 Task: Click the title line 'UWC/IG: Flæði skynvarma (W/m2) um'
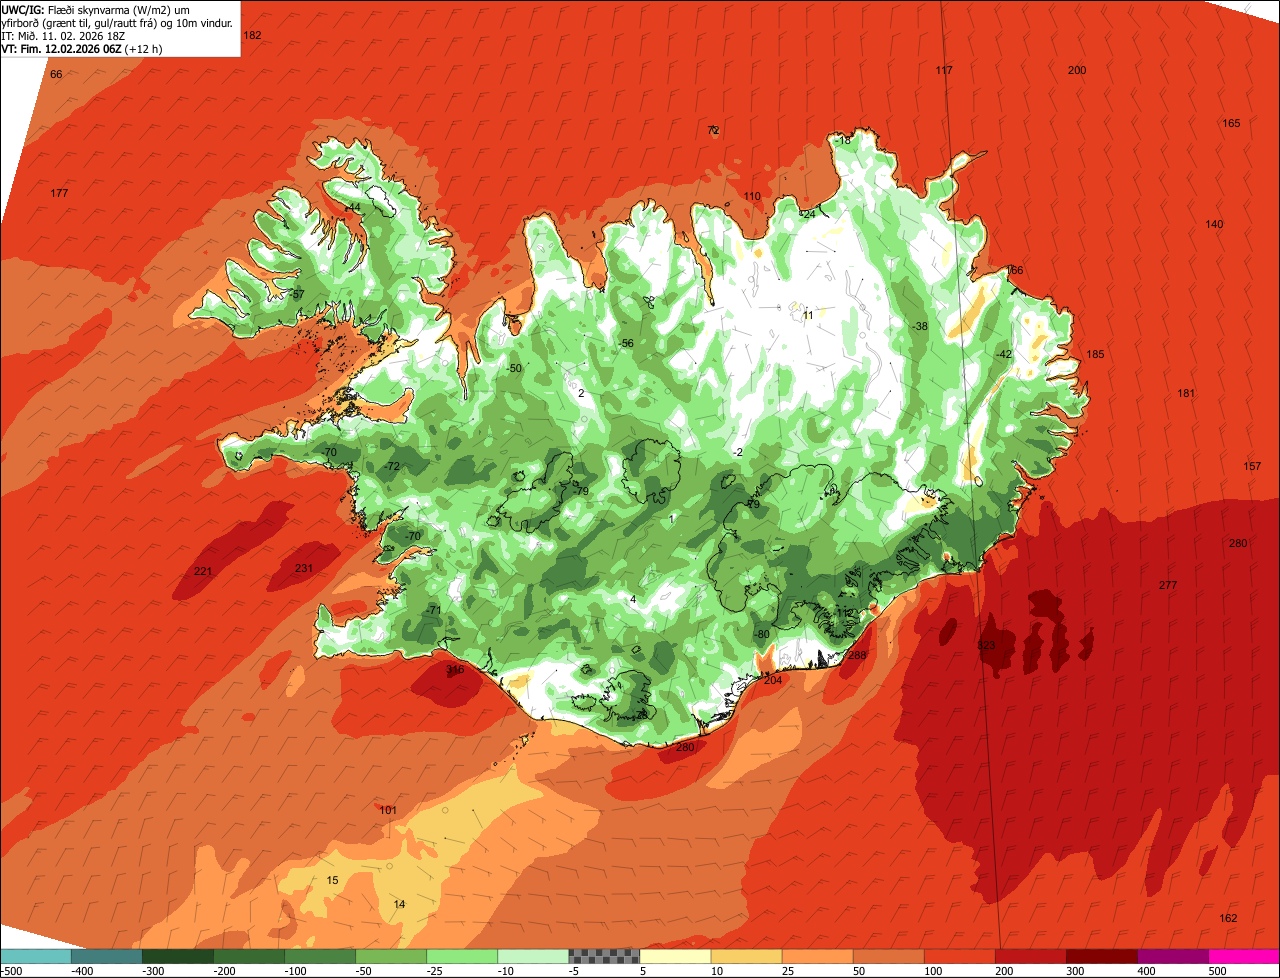tap(97, 9)
